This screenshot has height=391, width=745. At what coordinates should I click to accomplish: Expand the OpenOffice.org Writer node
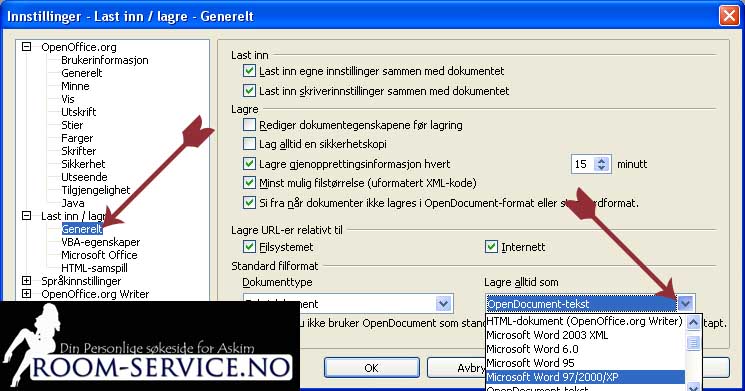click(27, 294)
